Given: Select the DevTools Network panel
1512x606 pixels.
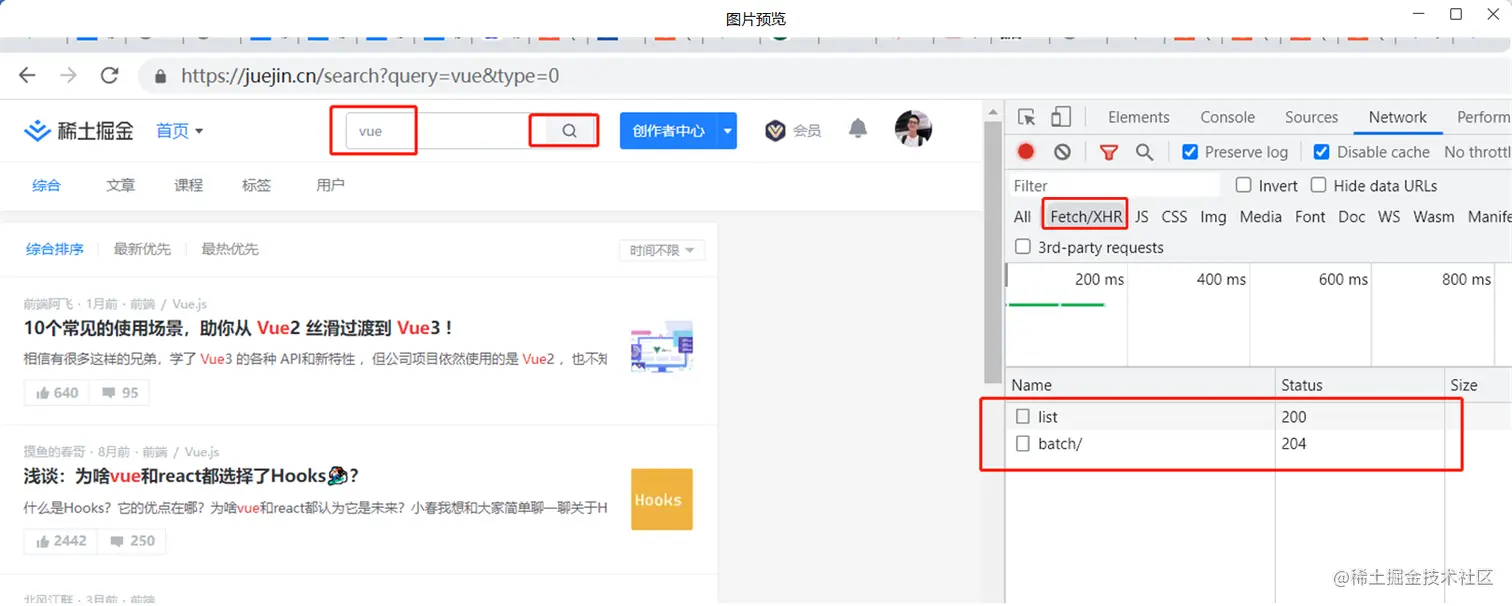Looking at the screenshot, I should coord(1397,117).
